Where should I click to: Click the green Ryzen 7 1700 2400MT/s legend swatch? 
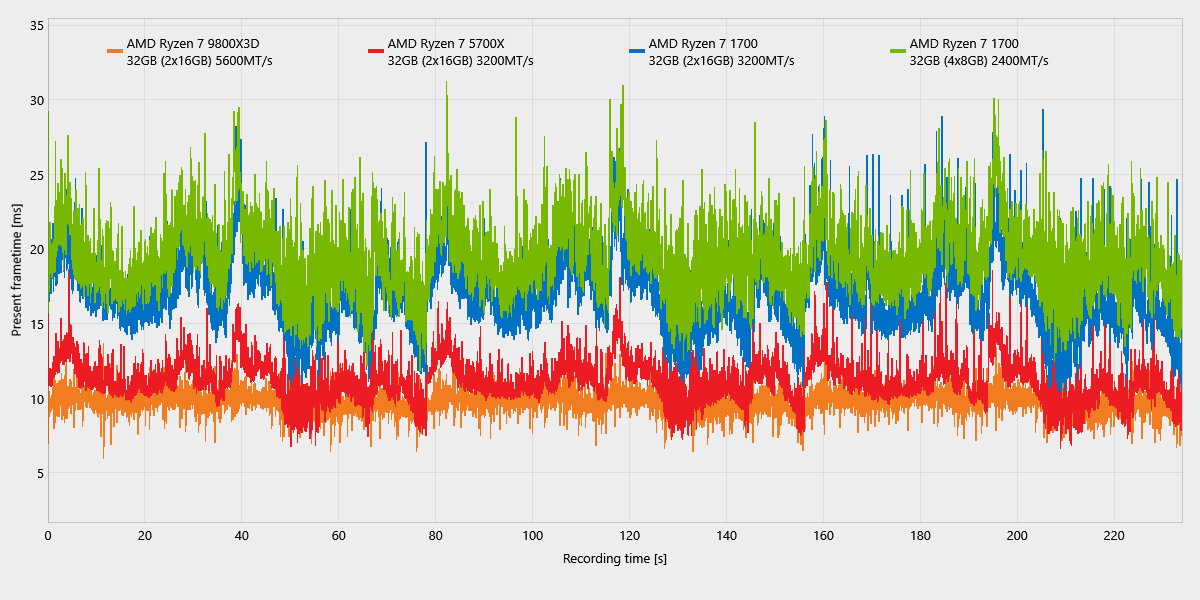click(x=898, y=51)
